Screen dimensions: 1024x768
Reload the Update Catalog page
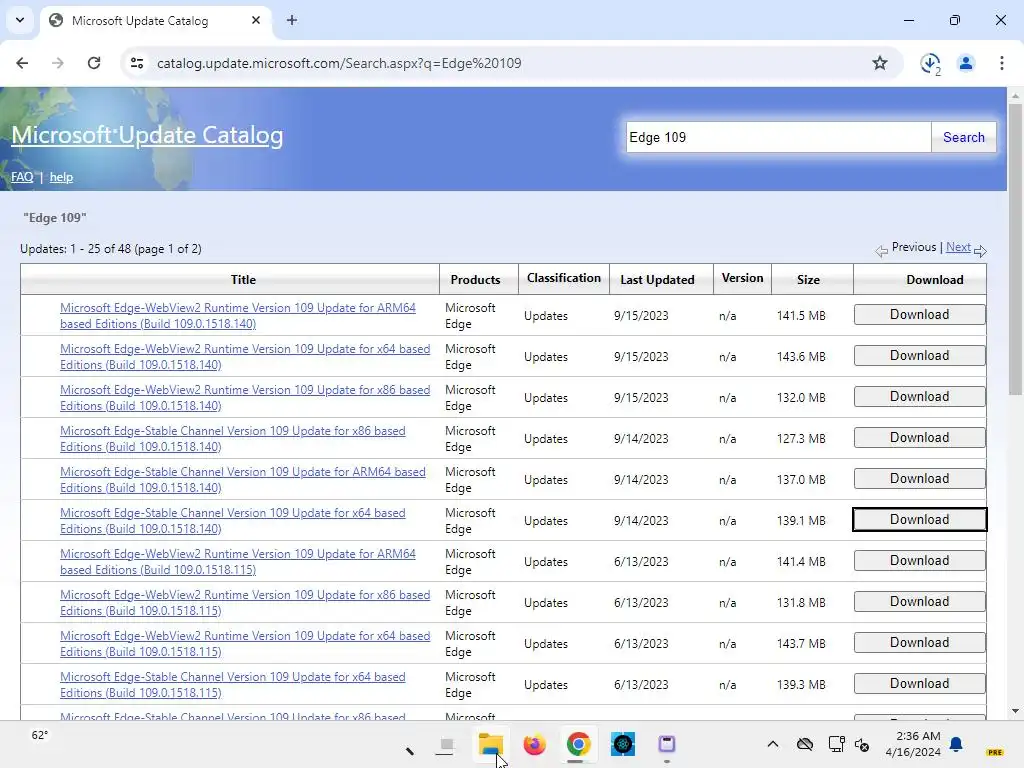click(94, 63)
